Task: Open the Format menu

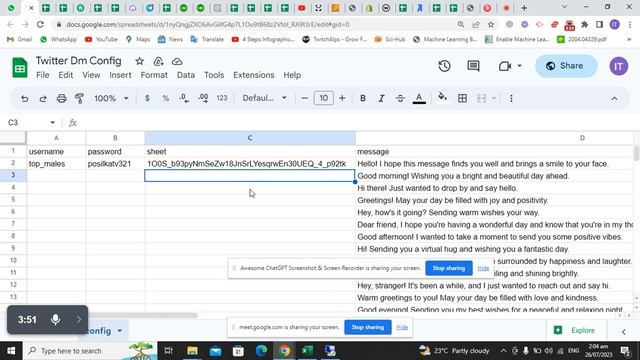Action: tap(154, 75)
